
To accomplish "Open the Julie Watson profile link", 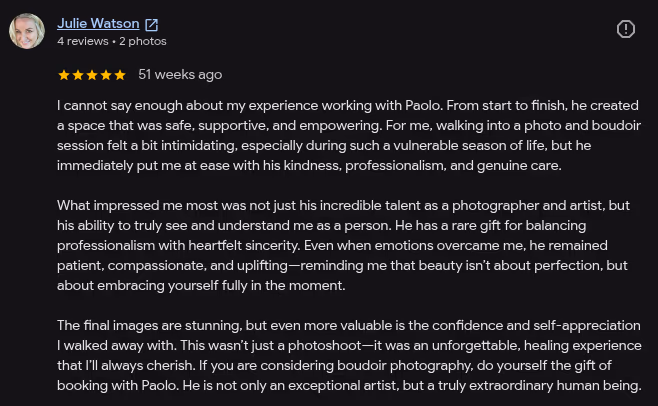I will click(98, 24).
